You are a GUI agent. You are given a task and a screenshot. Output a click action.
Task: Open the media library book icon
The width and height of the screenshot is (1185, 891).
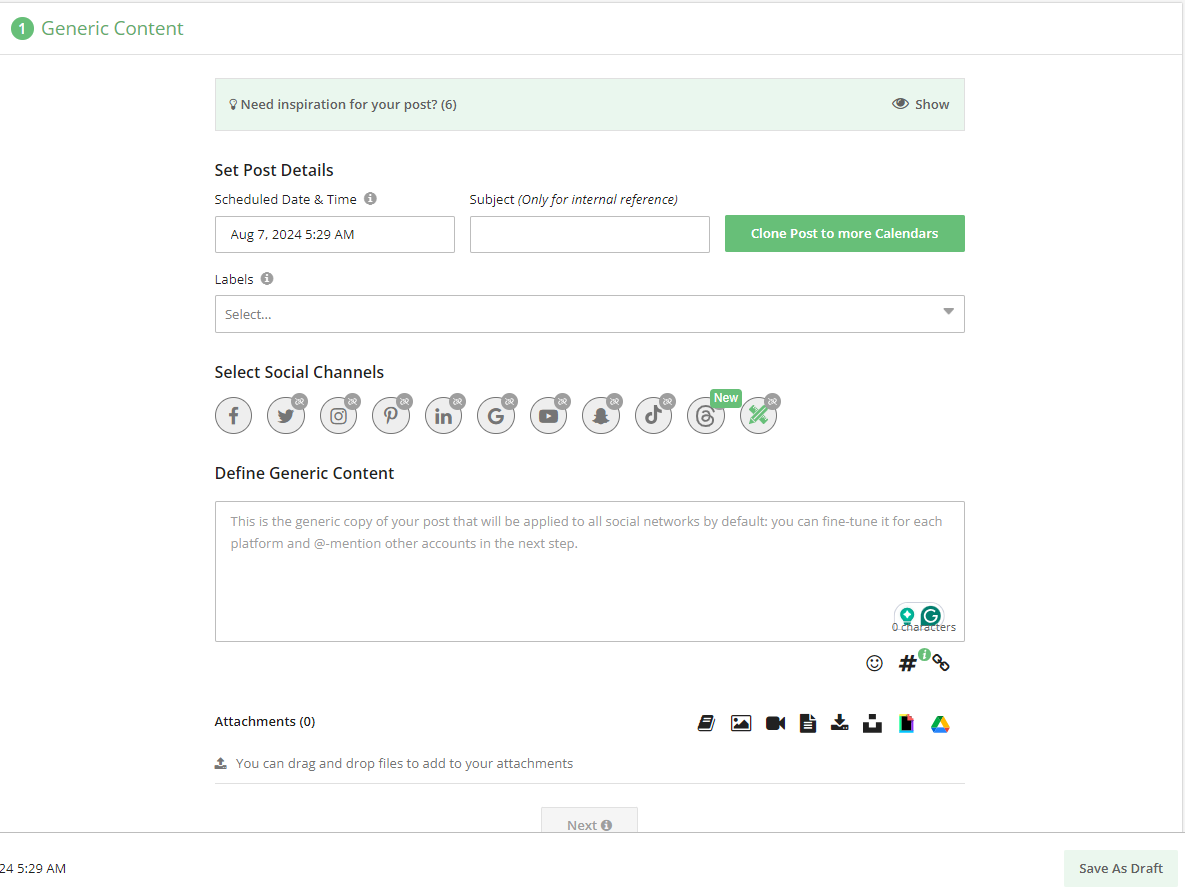tap(706, 723)
